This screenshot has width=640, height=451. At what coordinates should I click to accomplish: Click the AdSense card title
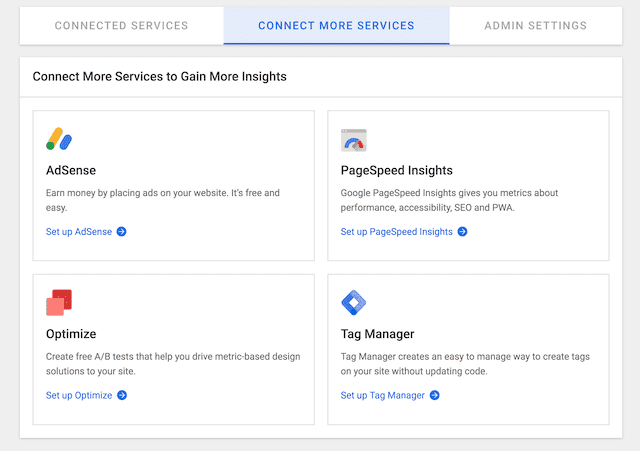tap(71, 170)
